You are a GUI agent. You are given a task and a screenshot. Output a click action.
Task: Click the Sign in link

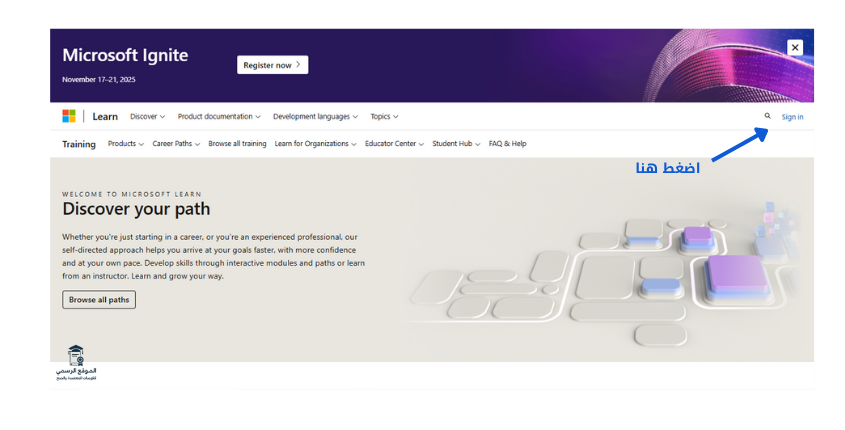(x=792, y=117)
